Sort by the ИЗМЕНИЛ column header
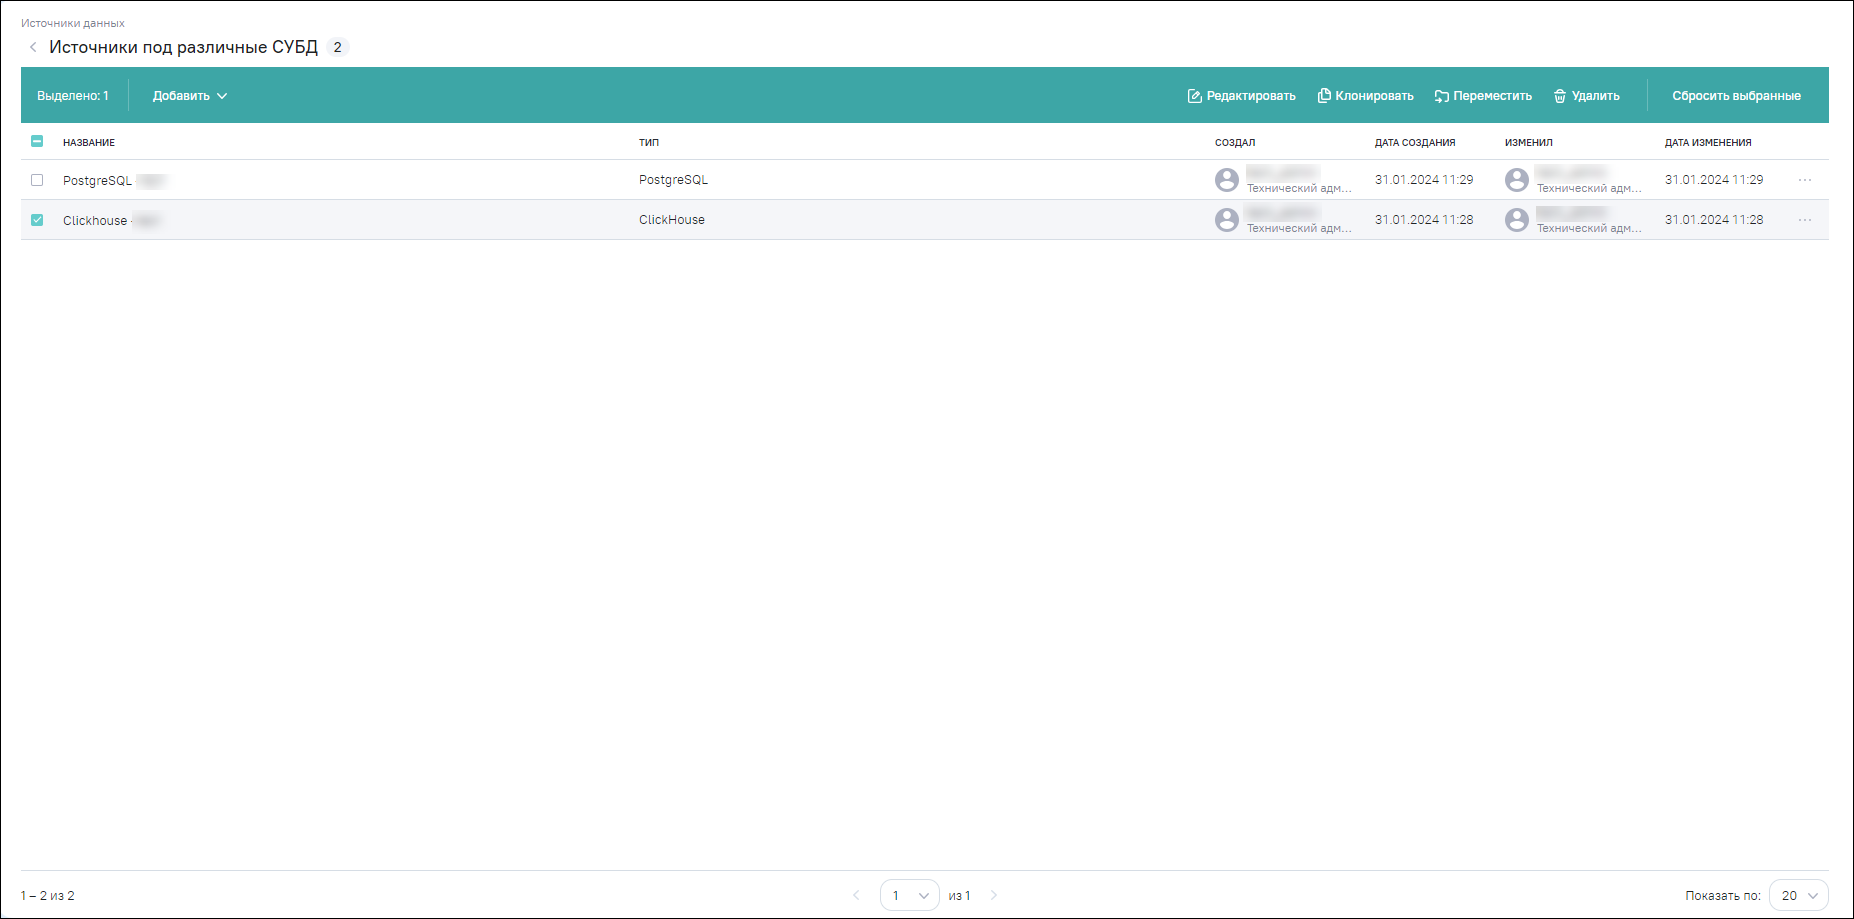This screenshot has height=919, width=1854. (x=1529, y=142)
